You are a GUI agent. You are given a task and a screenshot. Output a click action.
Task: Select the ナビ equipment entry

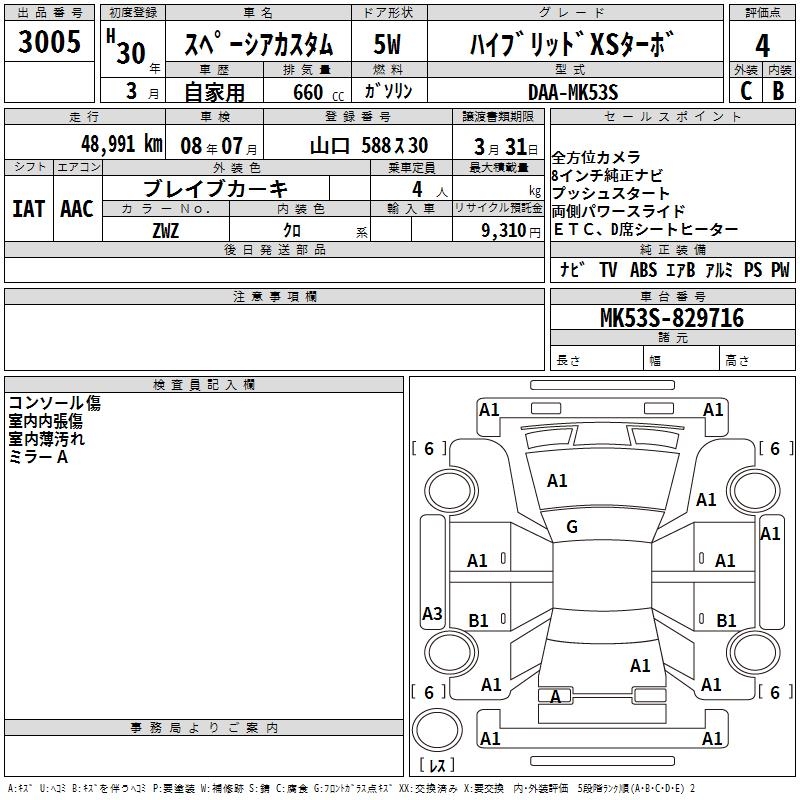pos(572,269)
